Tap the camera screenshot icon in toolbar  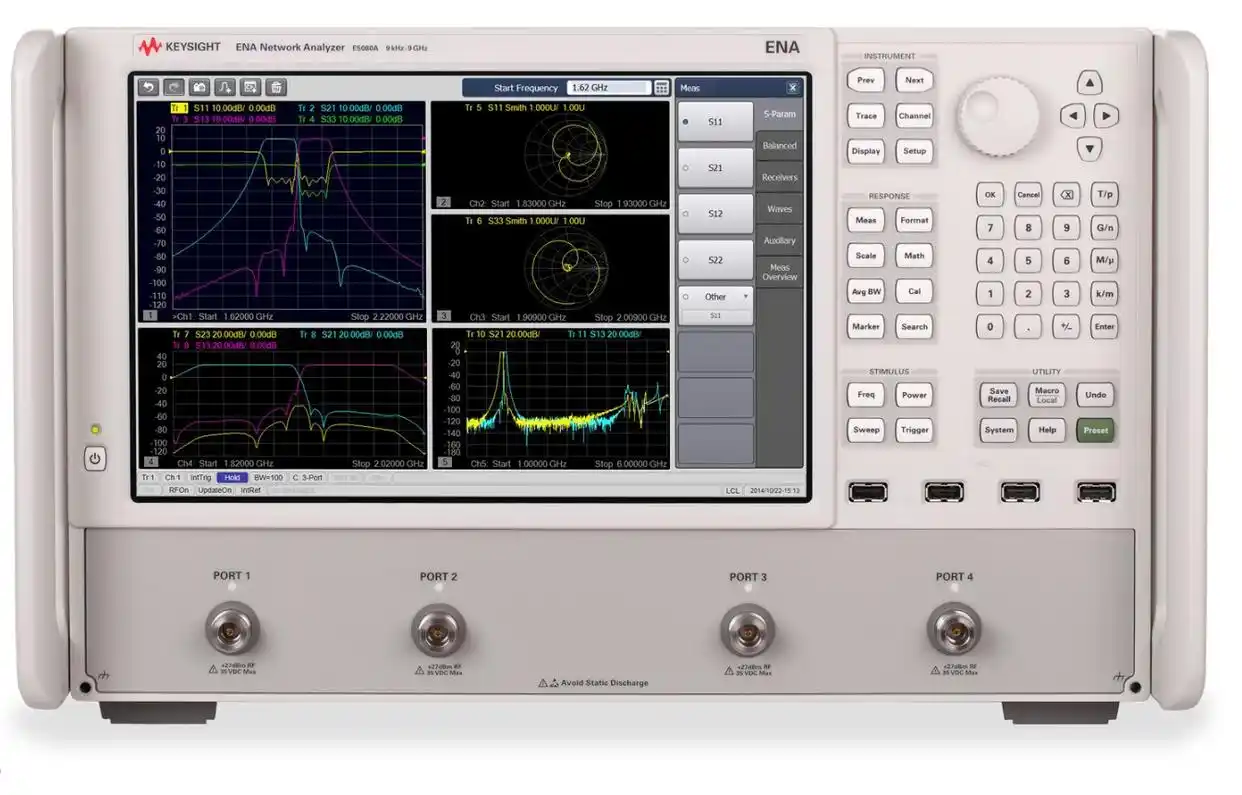click(200, 88)
